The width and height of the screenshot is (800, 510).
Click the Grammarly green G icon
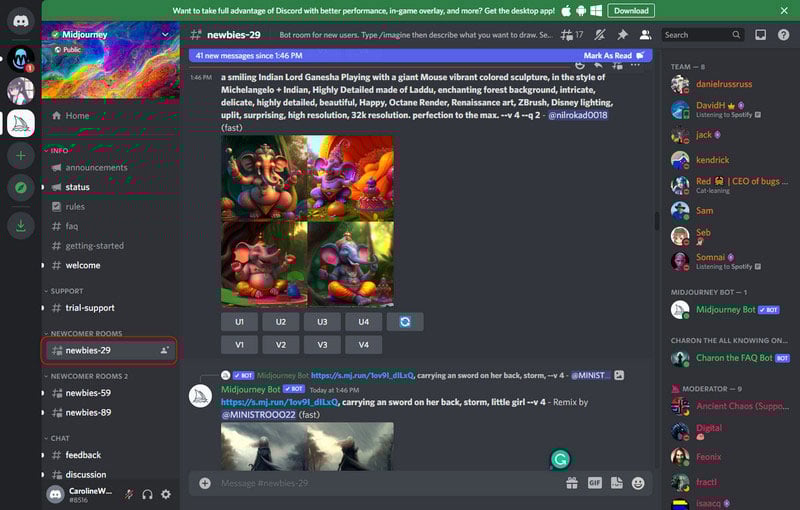[560, 460]
